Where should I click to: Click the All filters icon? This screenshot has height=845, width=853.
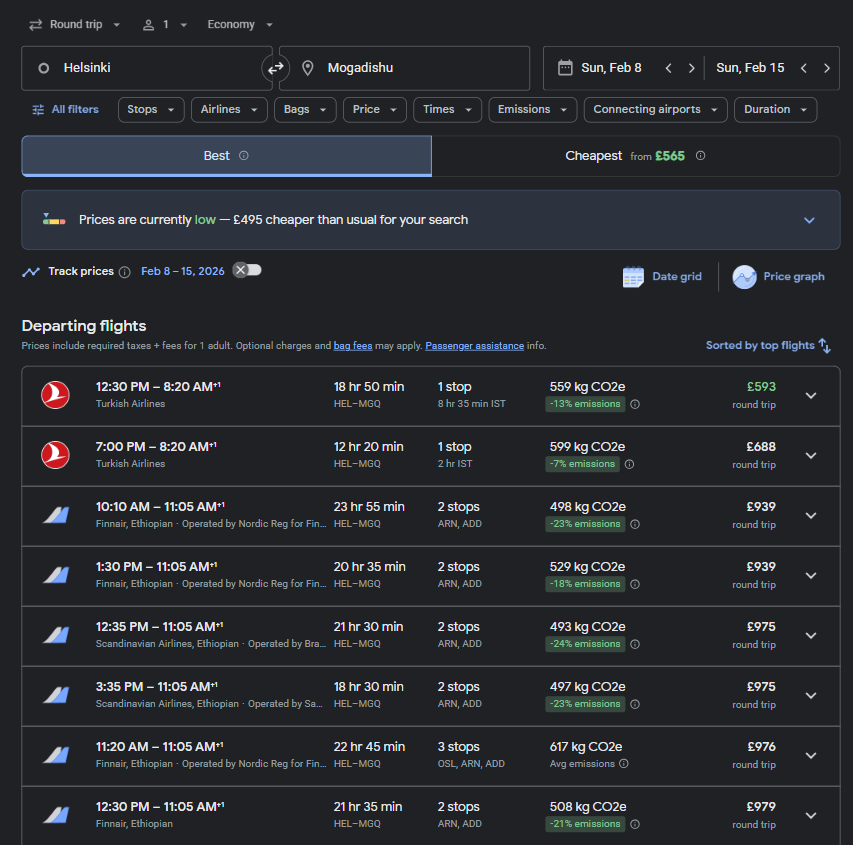(38, 110)
